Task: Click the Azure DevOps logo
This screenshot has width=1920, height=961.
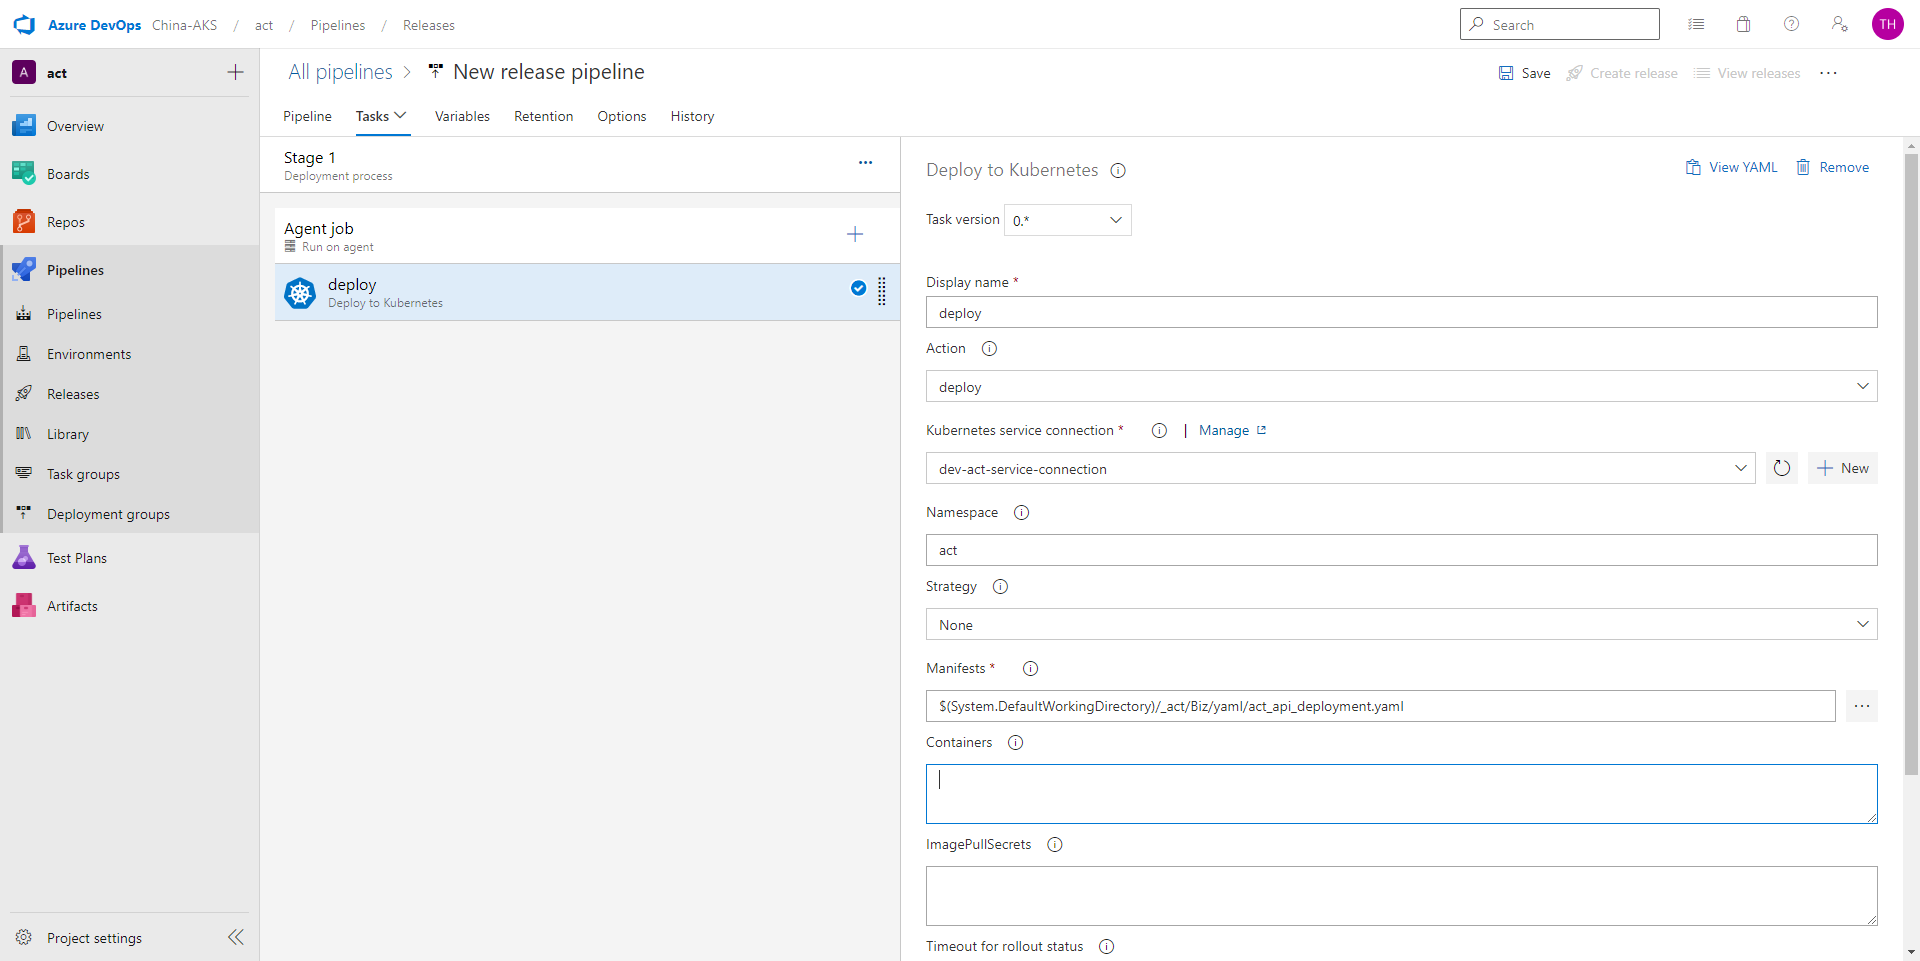Action: (x=24, y=25)
